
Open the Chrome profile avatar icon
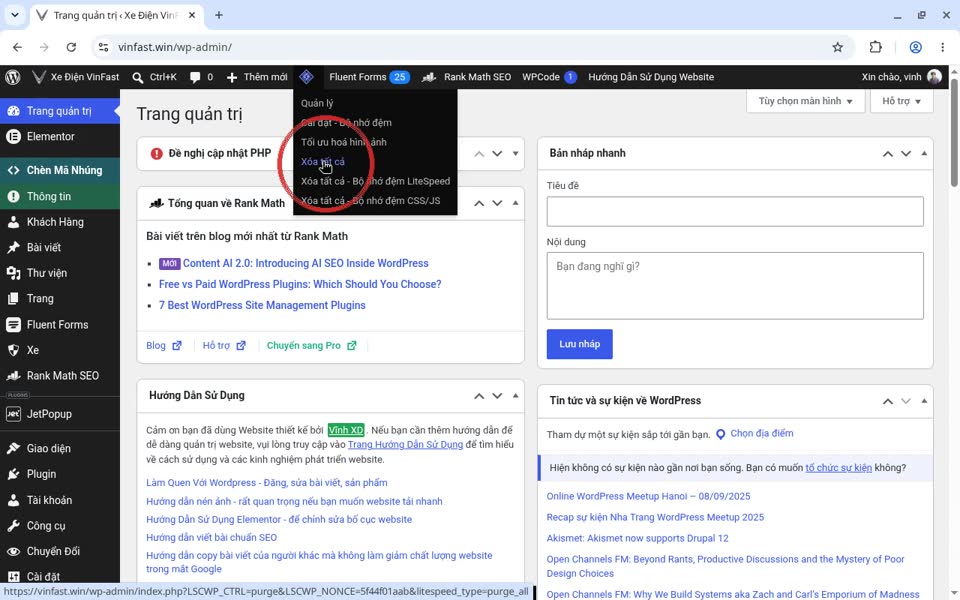coord(915,47)
